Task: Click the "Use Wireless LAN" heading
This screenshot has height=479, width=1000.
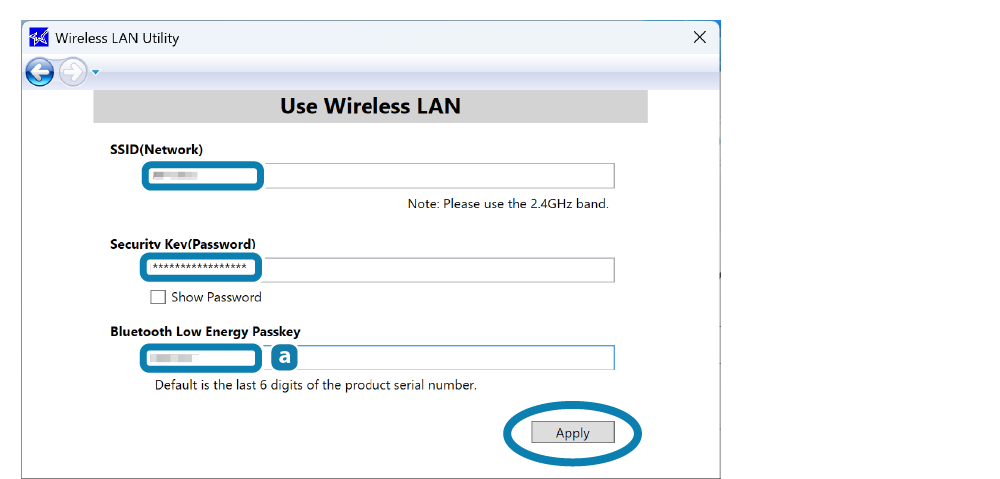Action: [370, 106]
